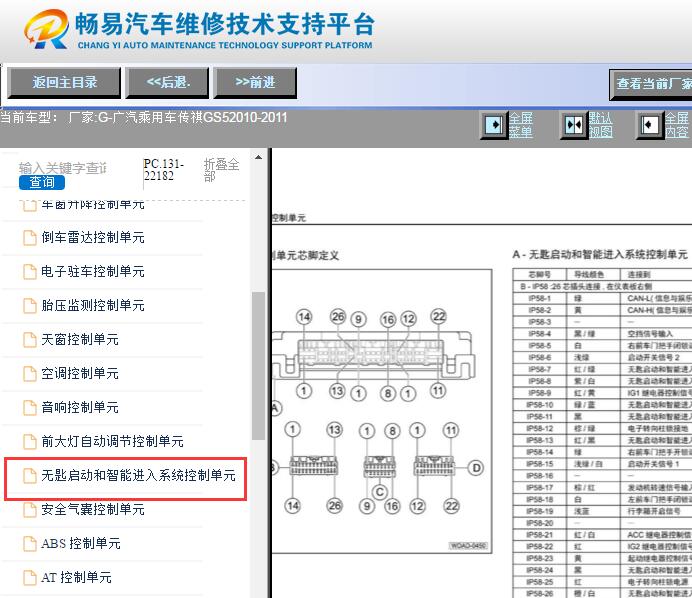Open AT 控制单元 in the tree
The height and width of the screenshot is (598, 692).
[x=76, y=577]
